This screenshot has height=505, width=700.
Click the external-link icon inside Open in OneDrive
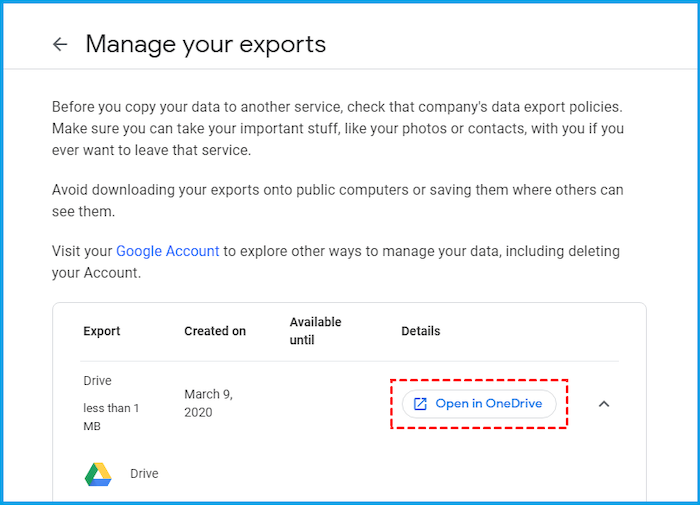click(x=420, y=404)
